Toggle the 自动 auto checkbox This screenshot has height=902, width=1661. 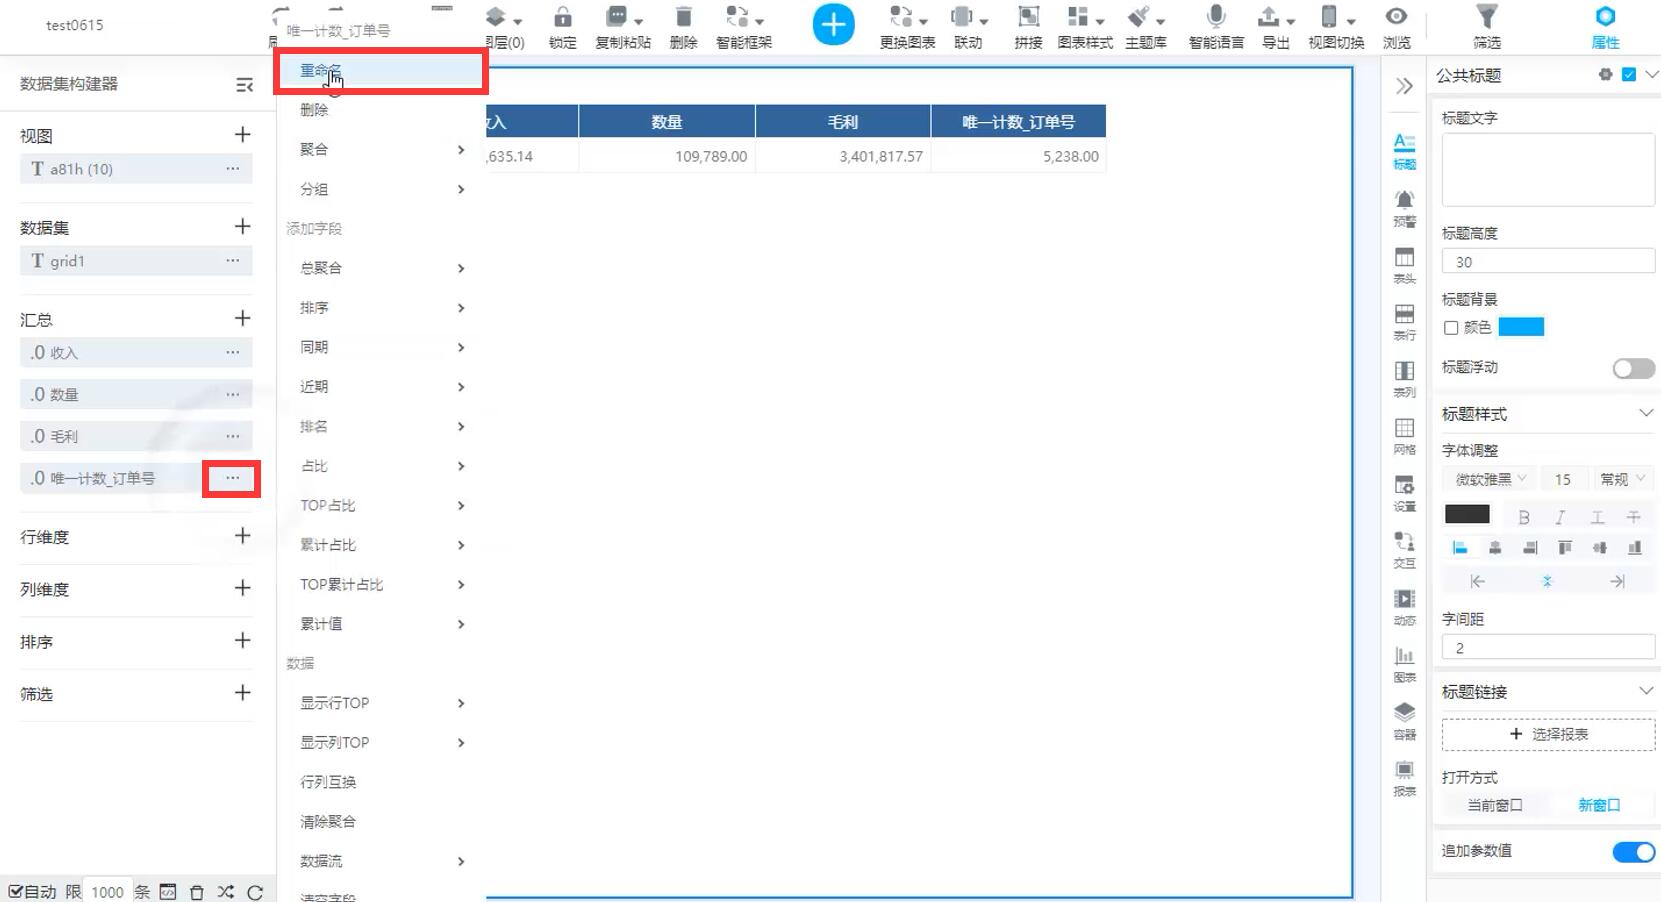pos(15,892)
